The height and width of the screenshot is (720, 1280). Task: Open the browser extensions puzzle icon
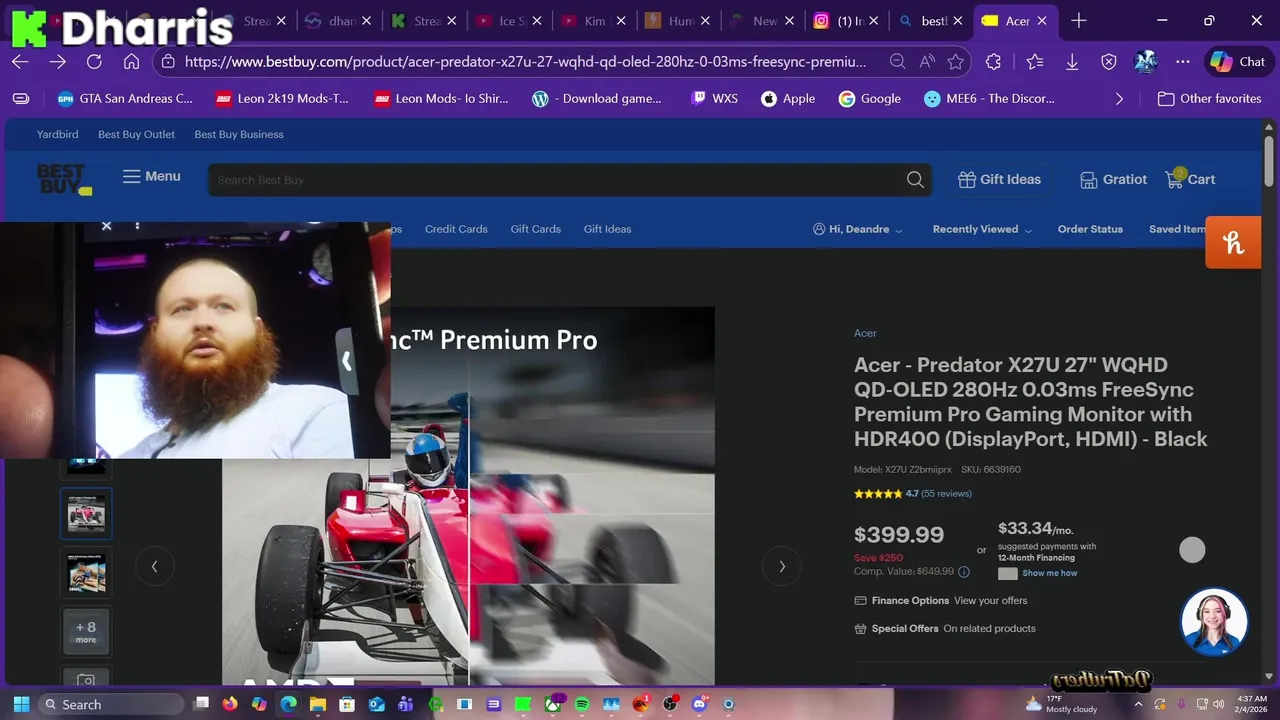993,62
